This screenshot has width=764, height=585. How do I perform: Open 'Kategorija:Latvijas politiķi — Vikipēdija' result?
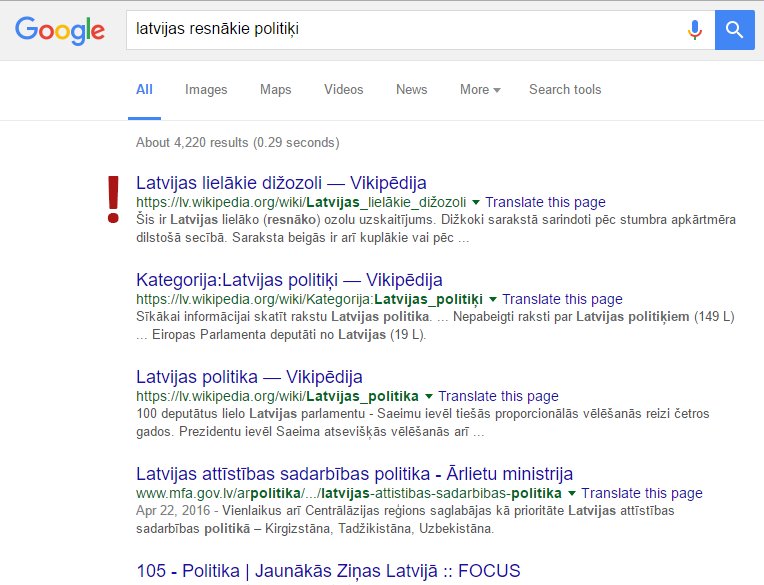[x=289, y=280]
